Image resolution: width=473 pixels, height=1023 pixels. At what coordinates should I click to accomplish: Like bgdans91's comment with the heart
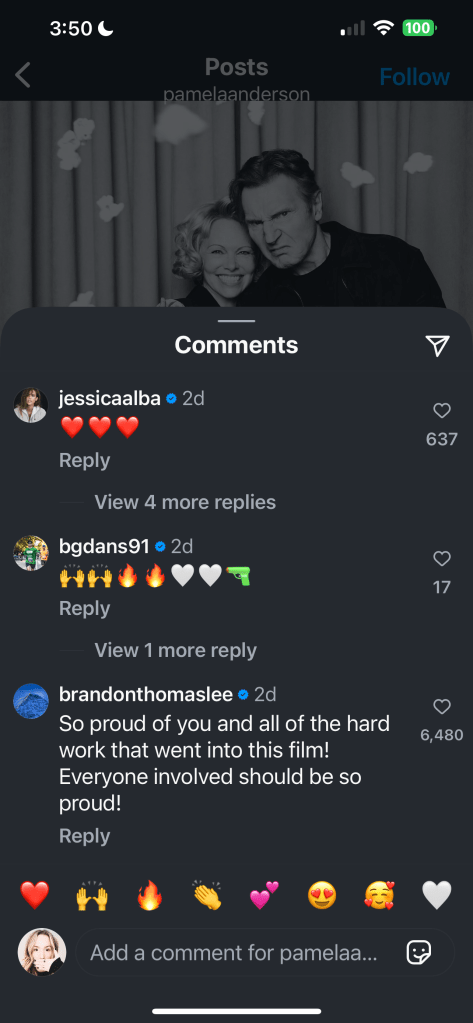442,558
